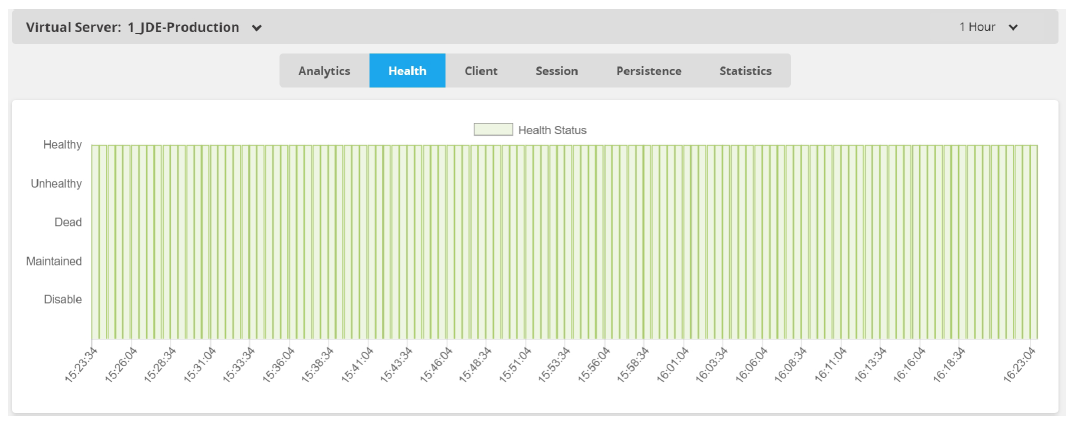Click the Maintained y-axis label
Viewport: 1076px width, 422px height.
(x=56, y=261)
